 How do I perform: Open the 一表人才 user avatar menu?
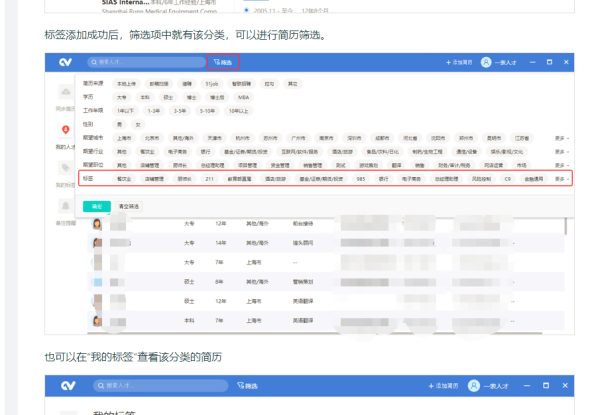pos(487,62)
